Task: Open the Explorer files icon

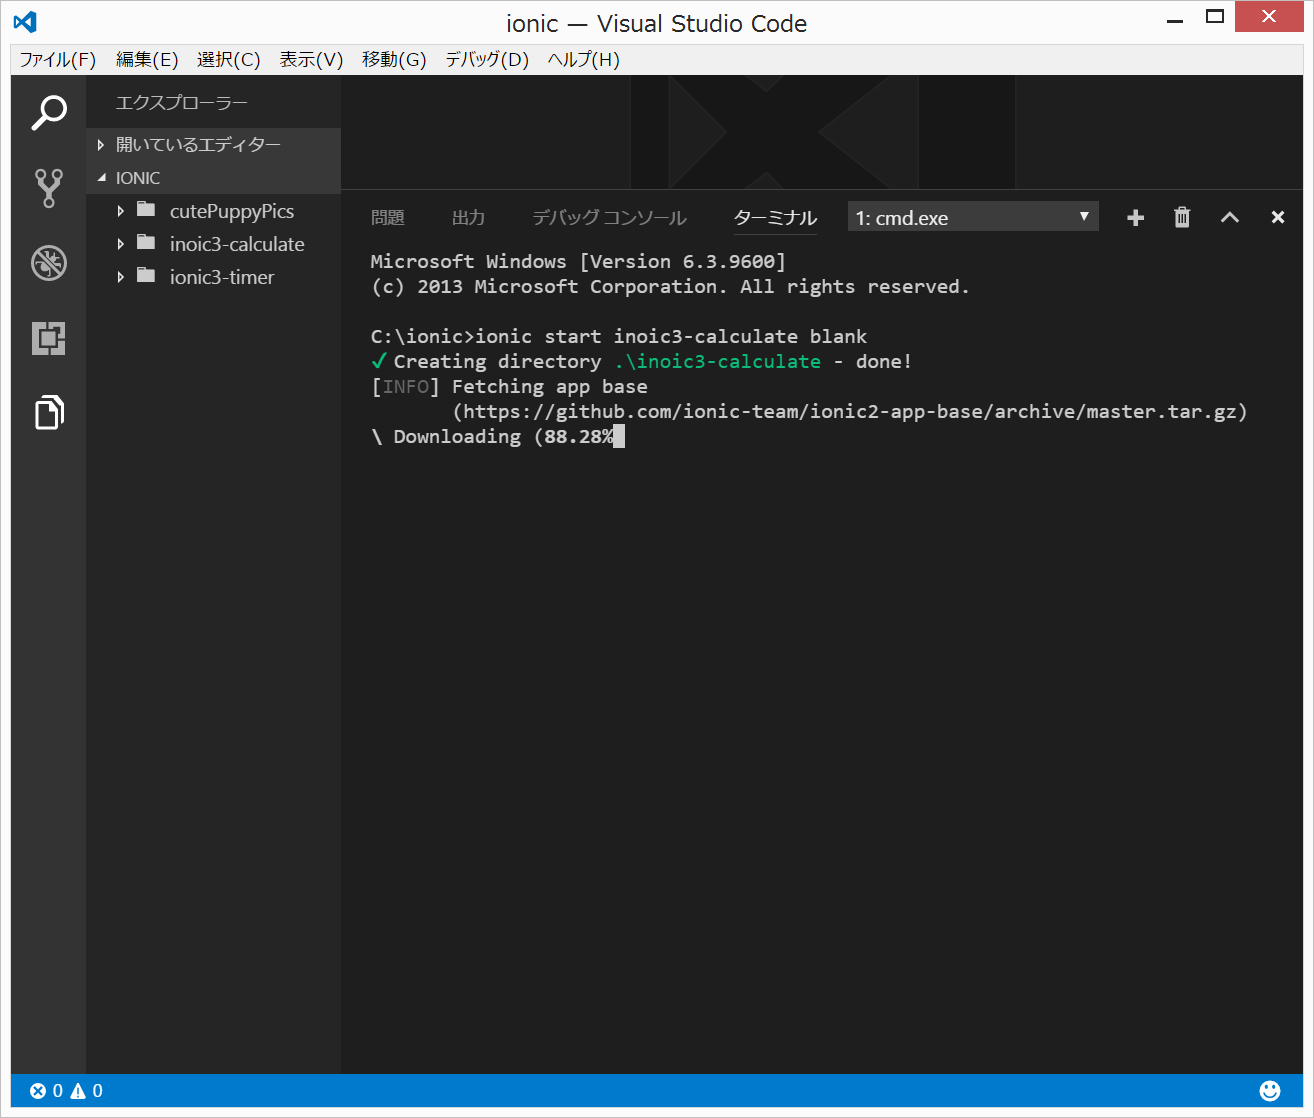Action: point(48,412)
